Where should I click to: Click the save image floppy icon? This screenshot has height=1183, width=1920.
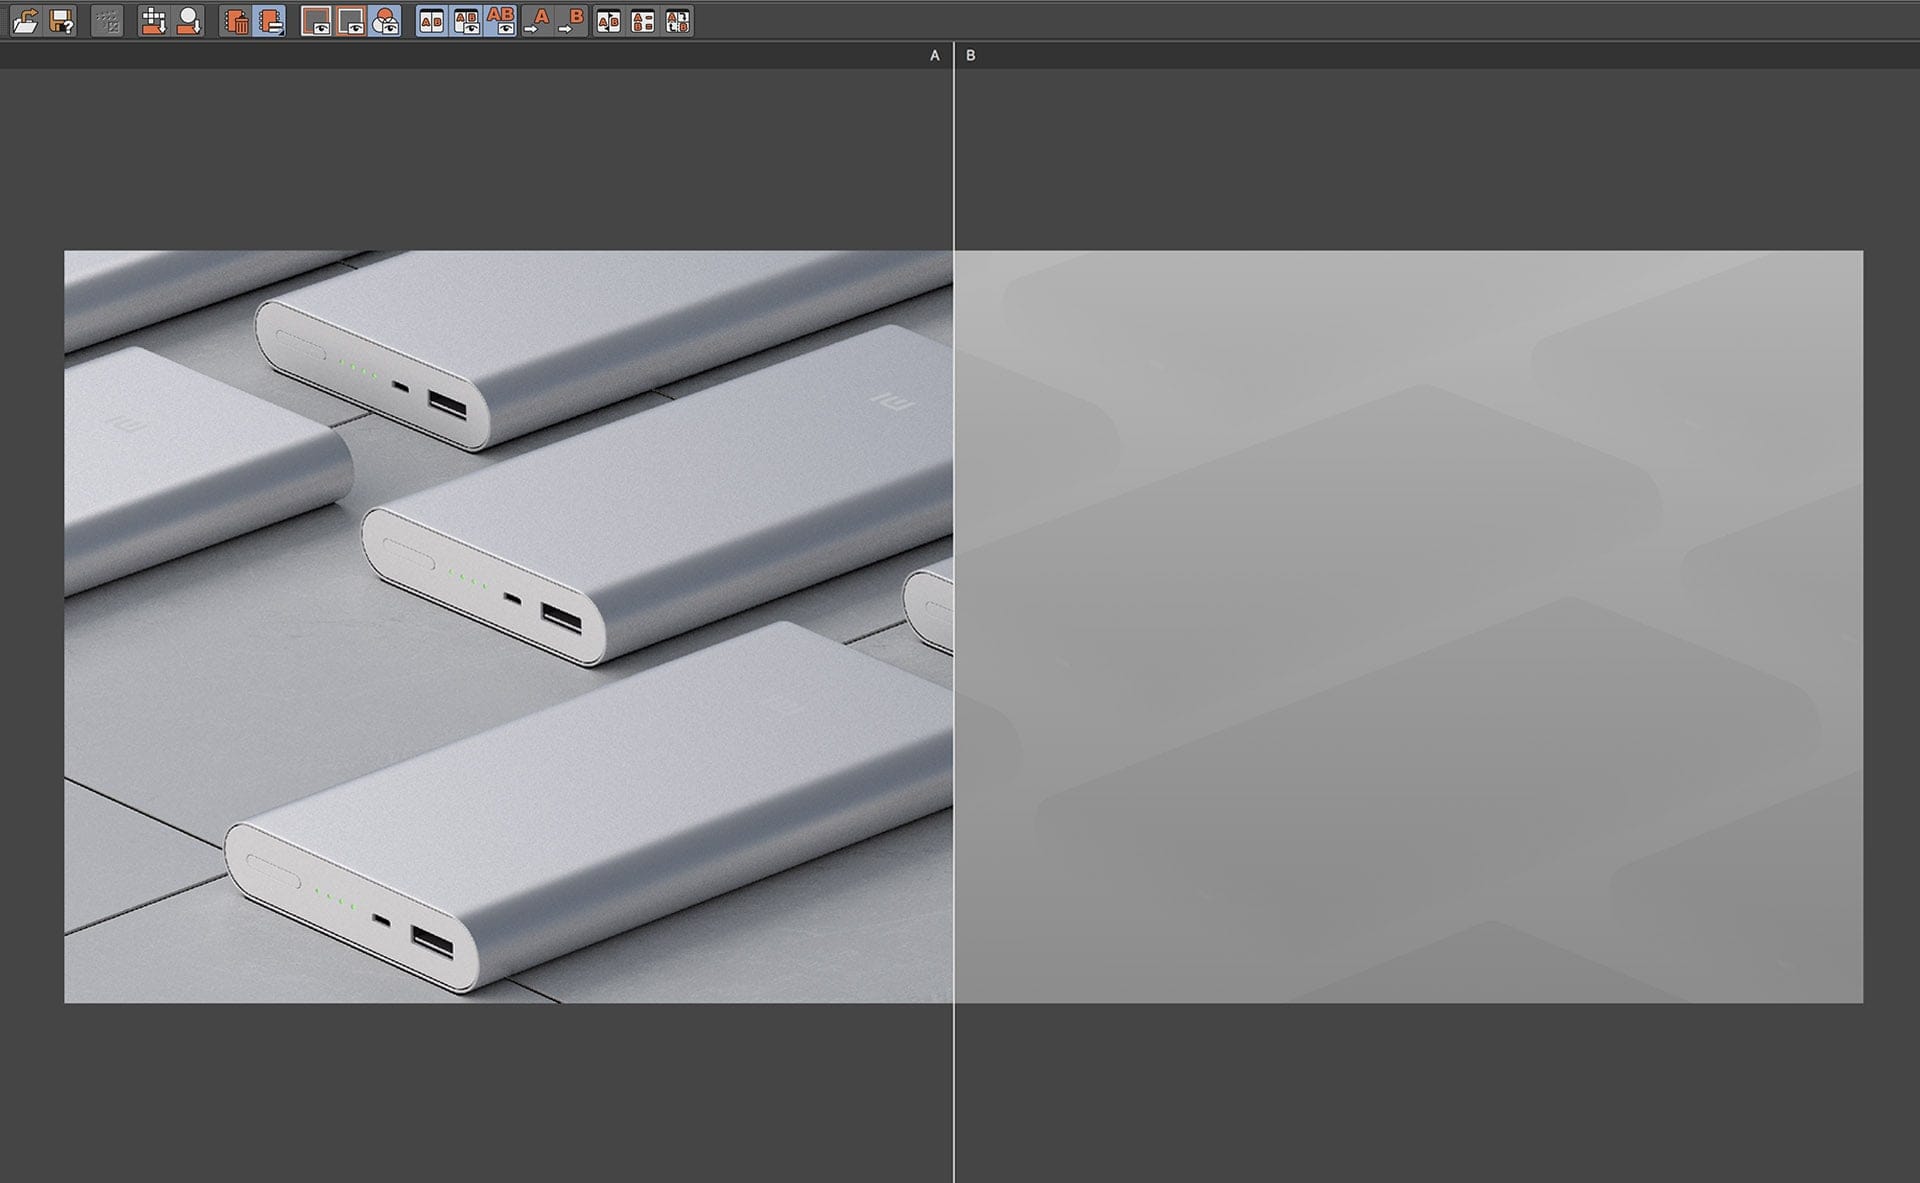(62, 21)
